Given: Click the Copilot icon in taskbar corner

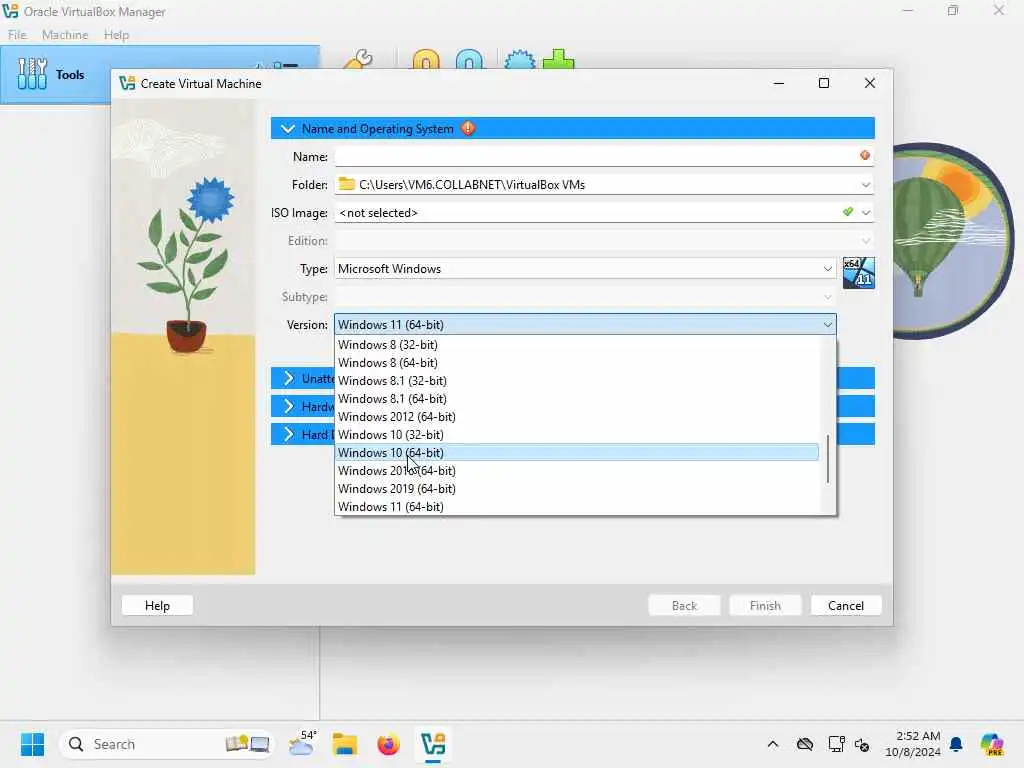Looking at the screenshot, I should click(x=991, y=744).
